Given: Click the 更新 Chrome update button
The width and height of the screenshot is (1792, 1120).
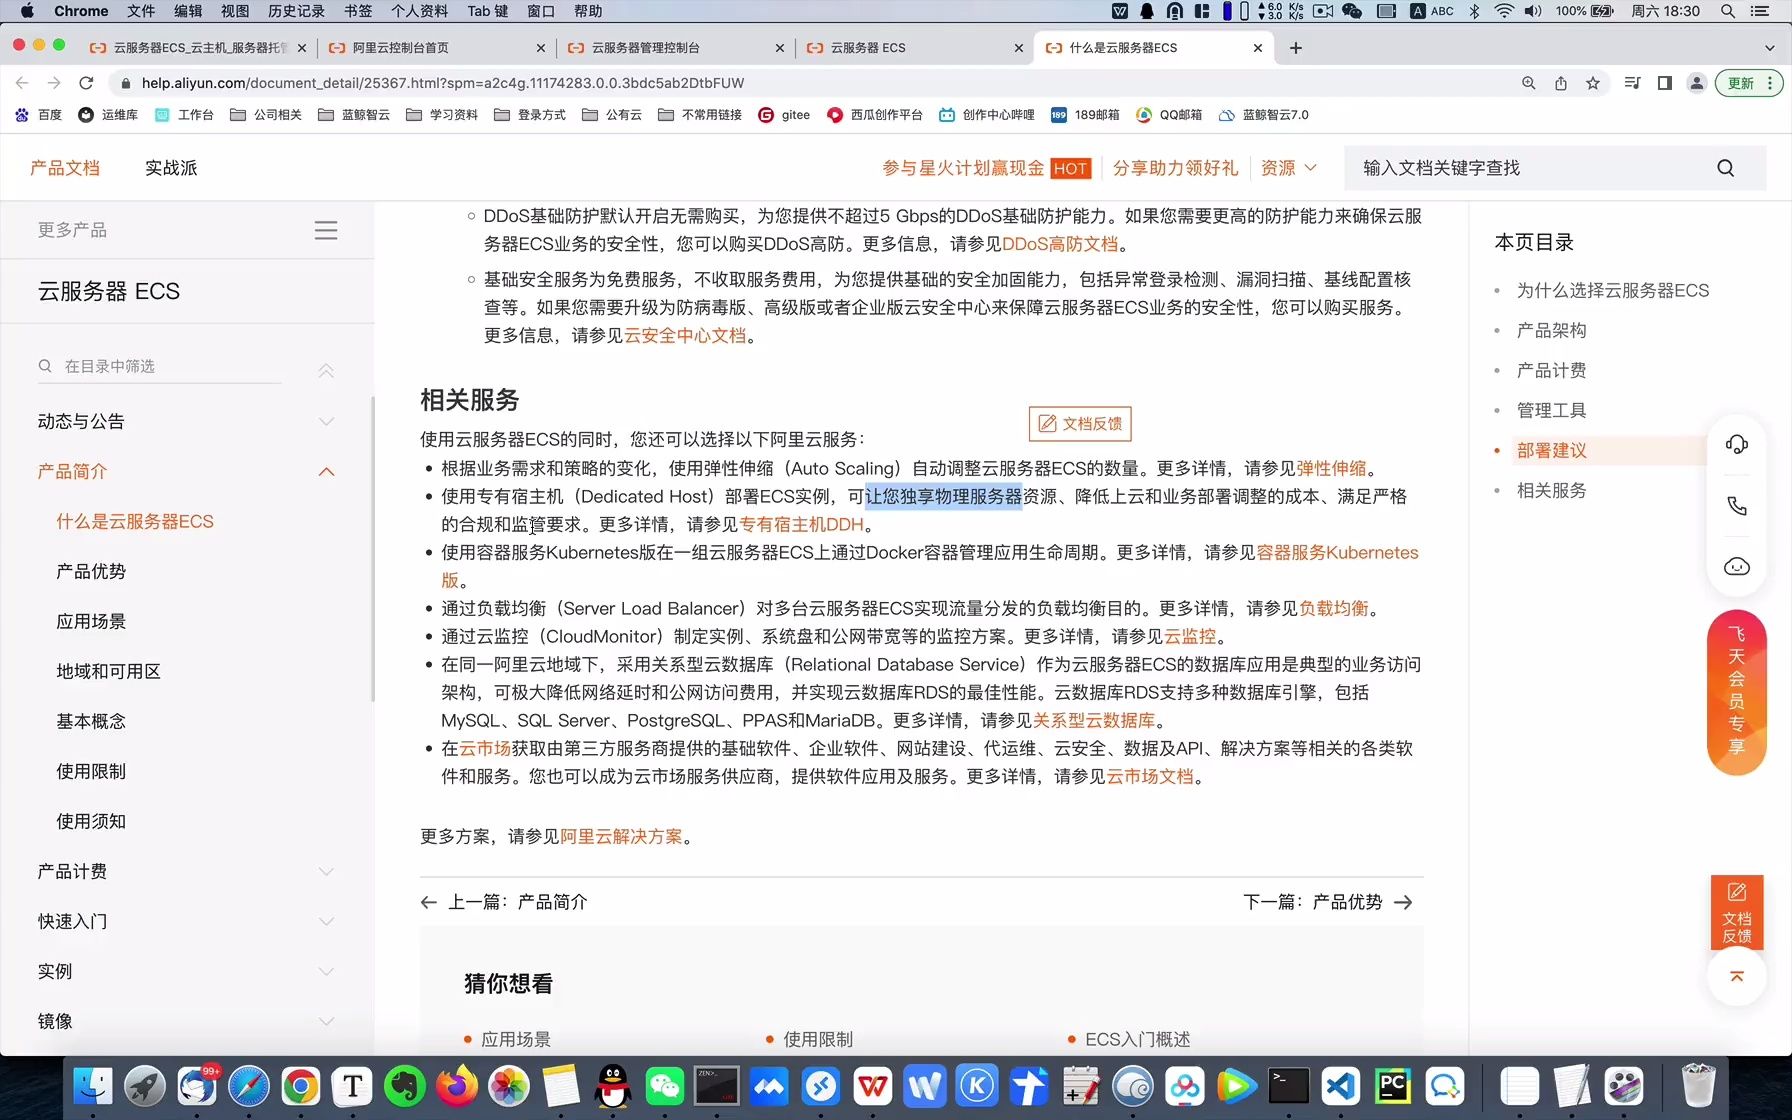Looking at the screenshot, I should pos(1748,83).
